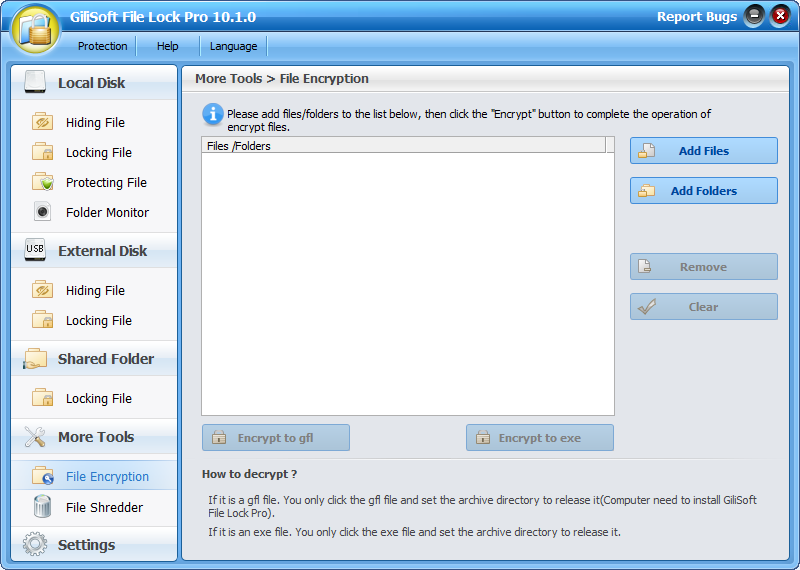Screen dimensions: 800x570
Task: Click the Shared Folder hand icon
Action: point(35,358)
